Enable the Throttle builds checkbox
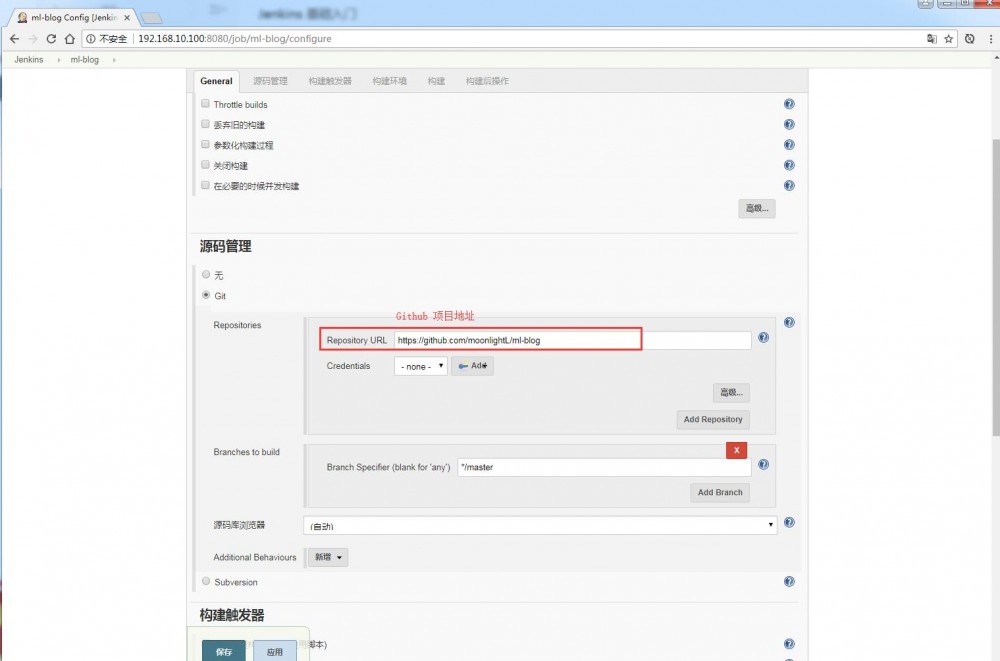The height and width of the screenshot is (661, 1000). (205, 103)
